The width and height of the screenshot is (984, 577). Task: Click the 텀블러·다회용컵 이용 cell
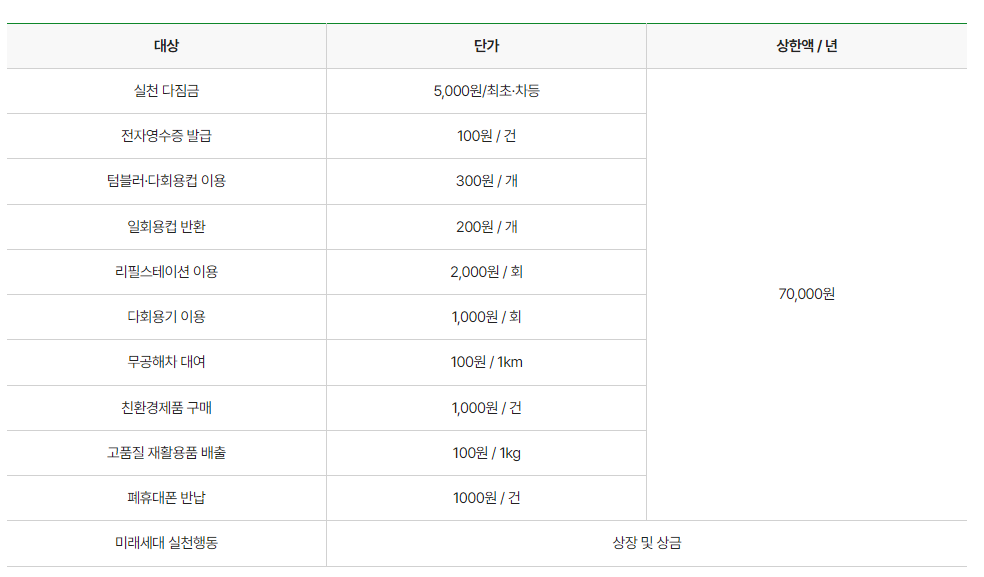coord(166,181)
